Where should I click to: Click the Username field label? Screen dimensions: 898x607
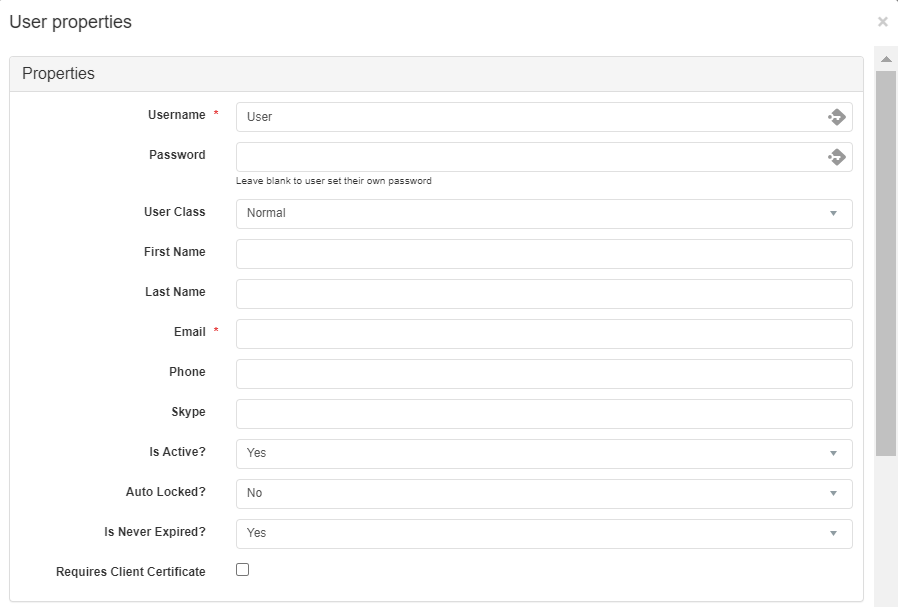pyautogui.click(x=176, y=115)
